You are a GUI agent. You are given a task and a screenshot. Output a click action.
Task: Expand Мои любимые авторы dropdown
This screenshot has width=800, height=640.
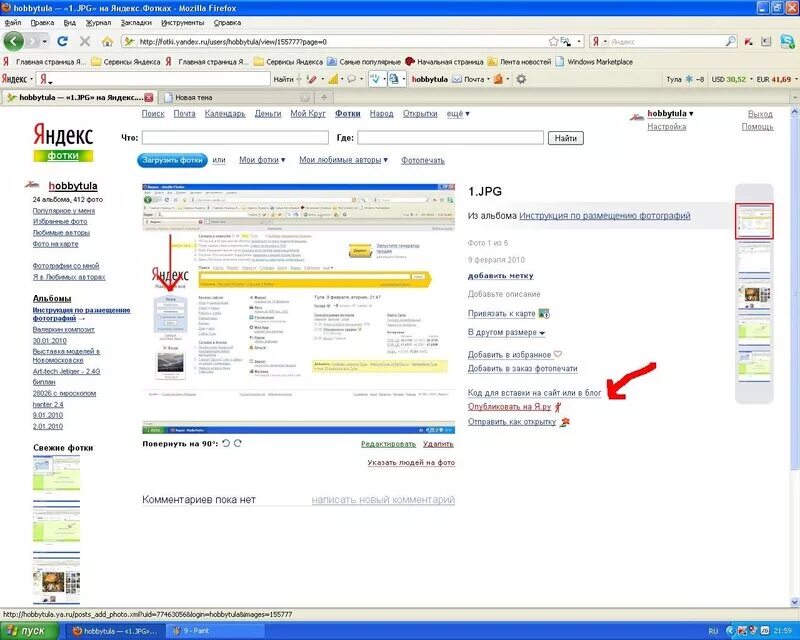tap(343, 160)
